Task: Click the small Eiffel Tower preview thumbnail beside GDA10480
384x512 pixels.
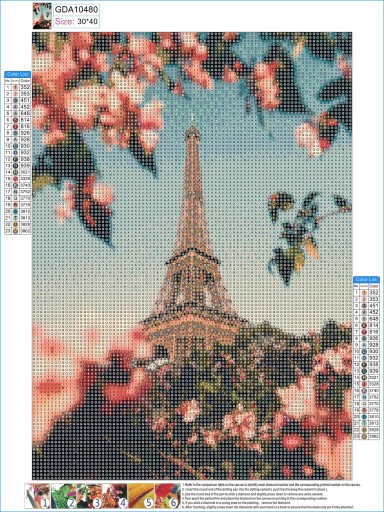Action: [x=42, y=16]
